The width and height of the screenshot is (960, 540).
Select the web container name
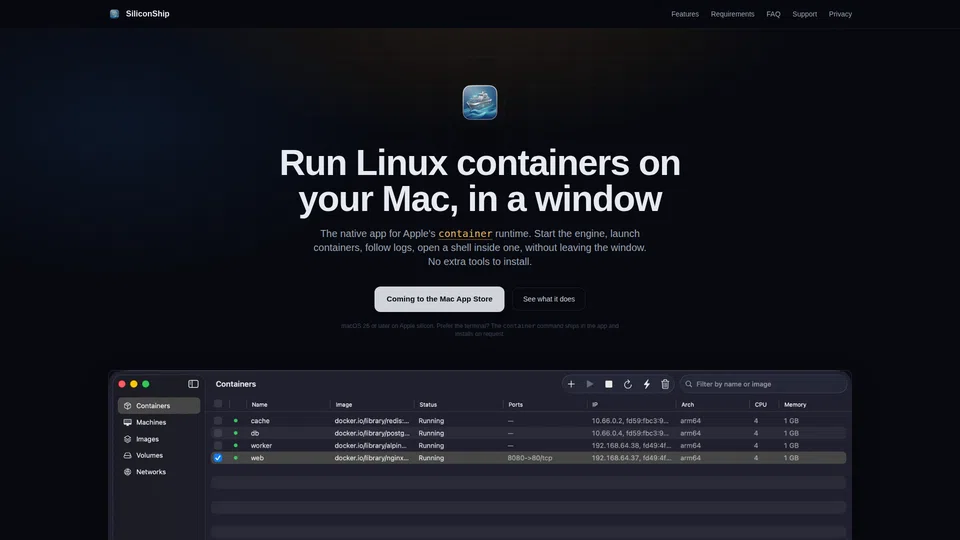tap(257, 457)
